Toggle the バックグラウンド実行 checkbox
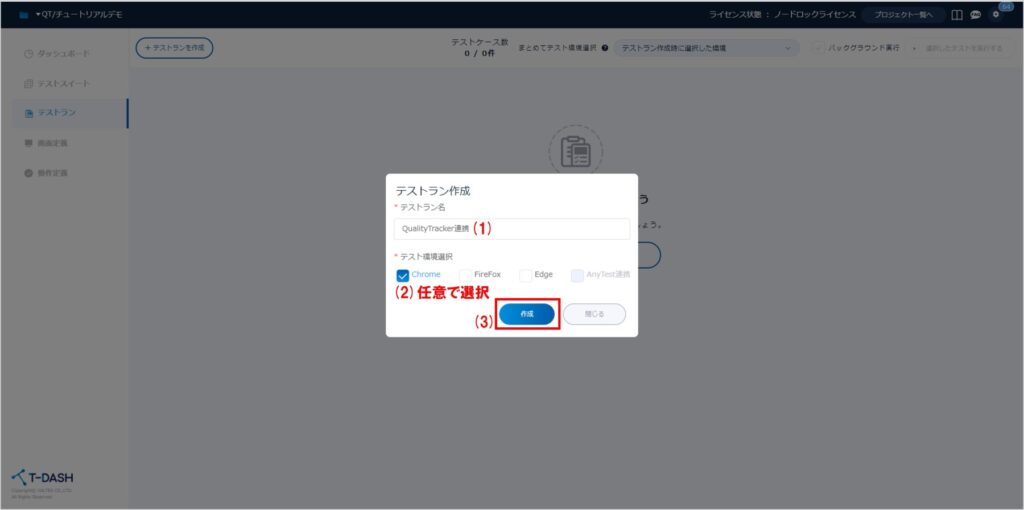This screenshot has height=510, width=1024. coord(818,48)
